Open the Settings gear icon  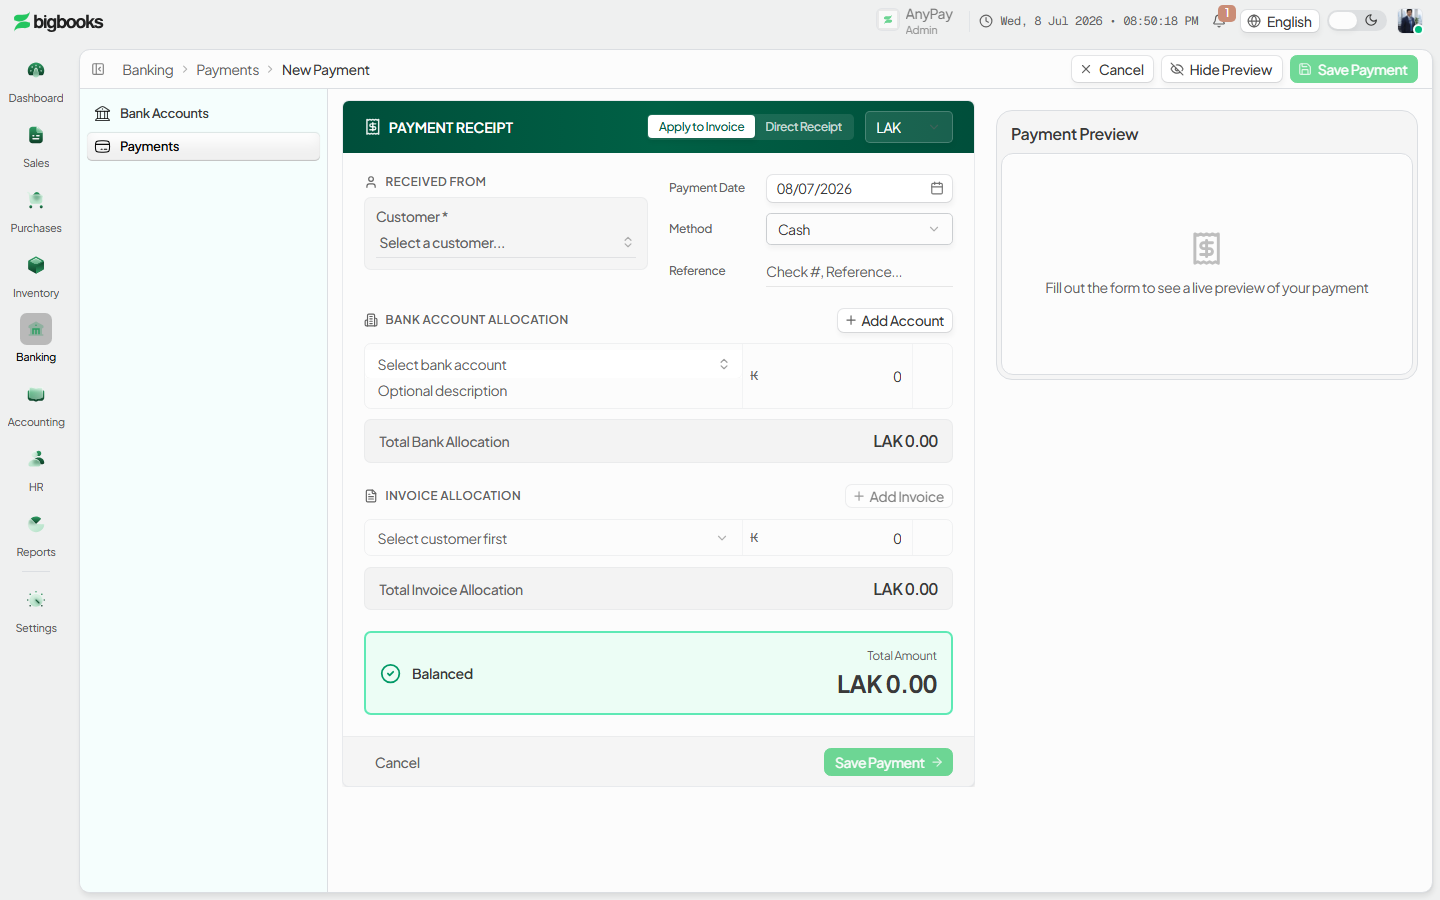(x=36, y=600)
